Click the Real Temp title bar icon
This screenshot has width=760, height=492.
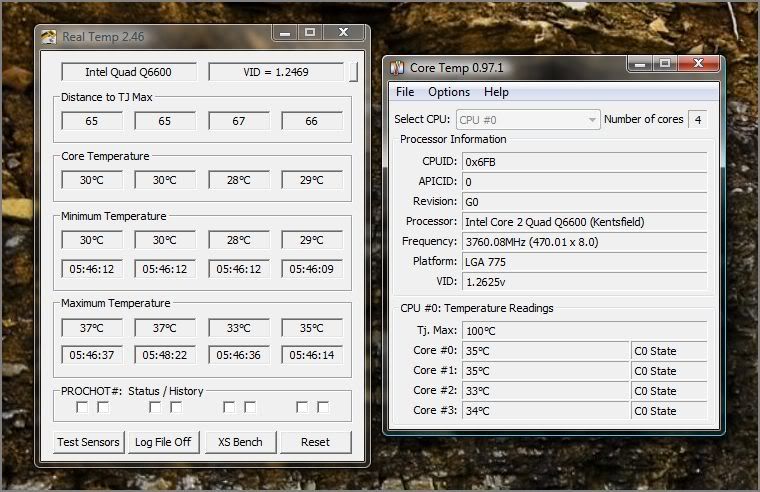pyautogui.click(x=48, y=37)
